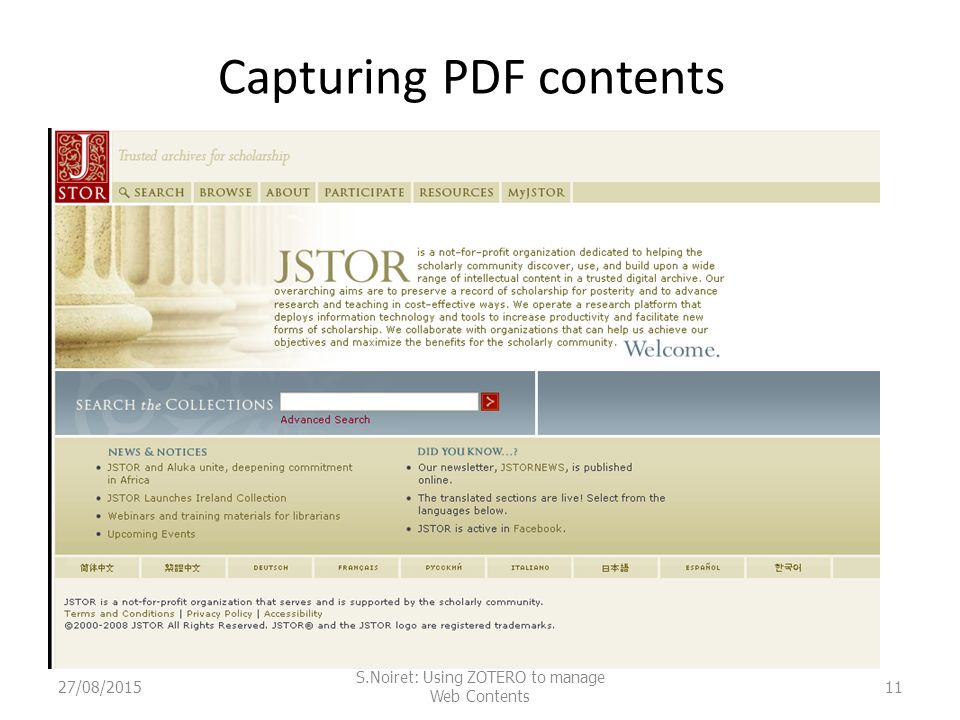Click the SEARCH the COLLECTIONS label
960x720 pixels.
click(x=174, y=405)
